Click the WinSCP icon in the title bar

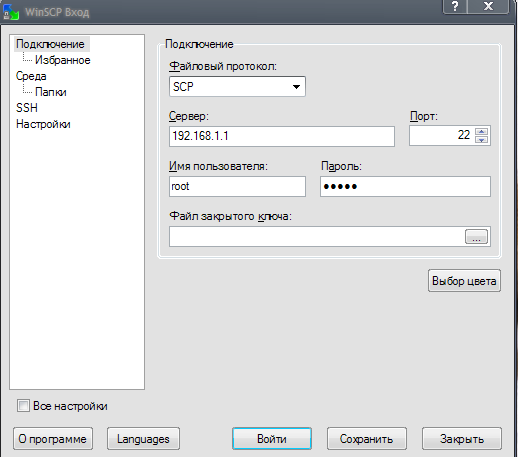point(11,12)
